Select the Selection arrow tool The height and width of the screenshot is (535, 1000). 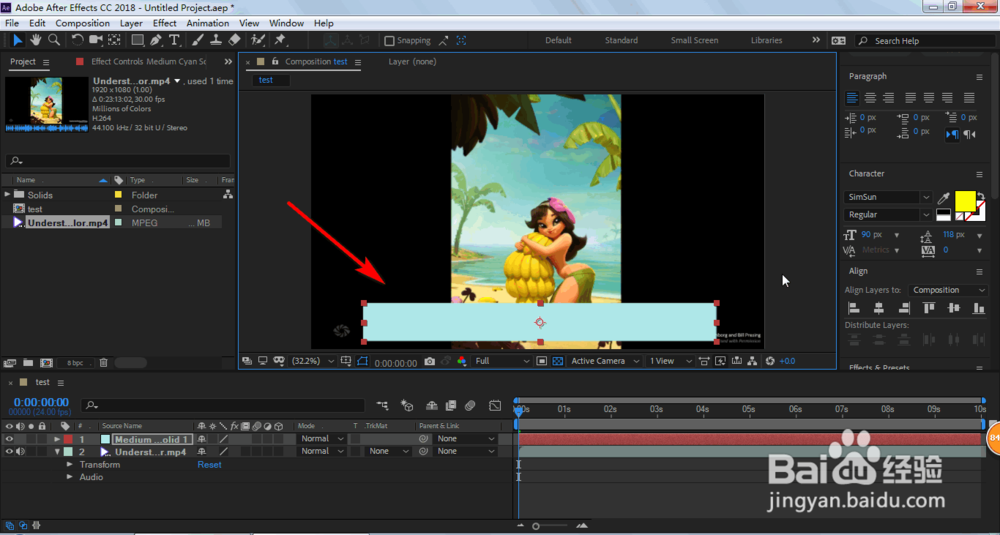17,40
